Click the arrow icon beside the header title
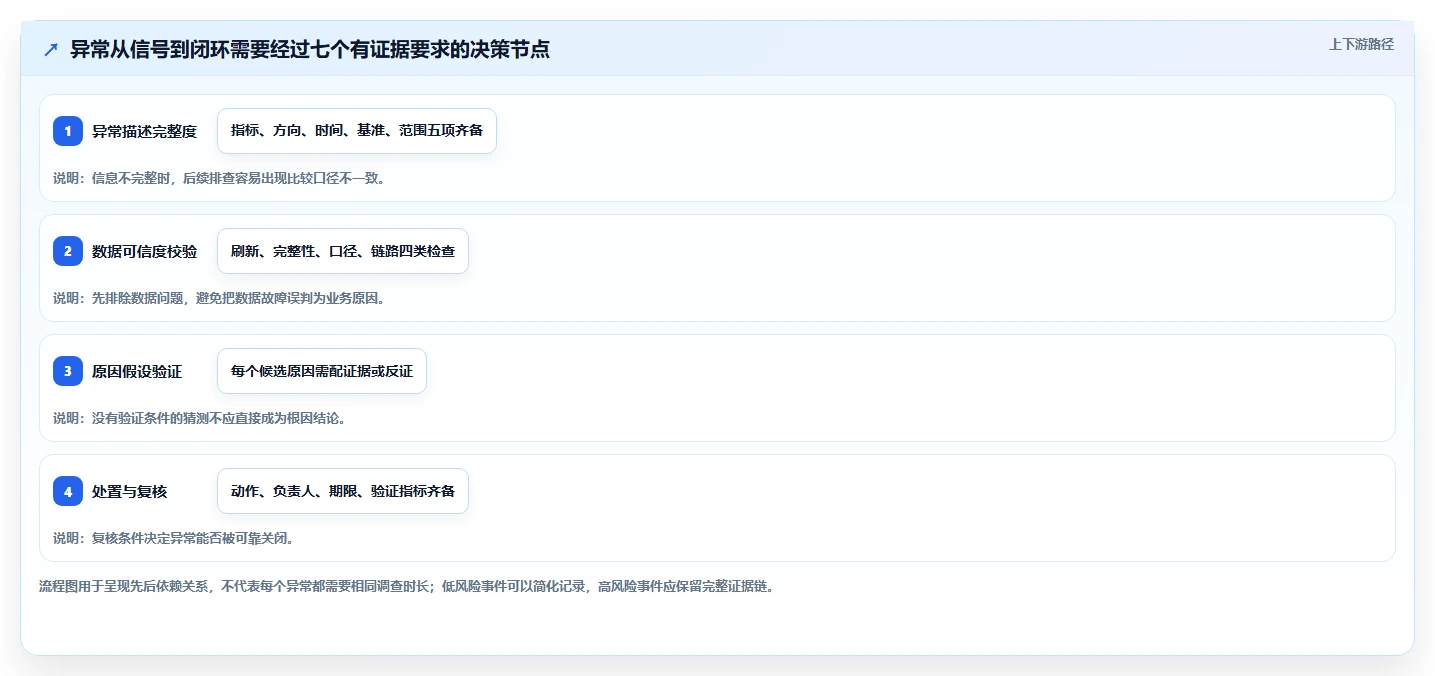Image resolution: width=1435 pixels, height=676 pixels. [51, 50]
